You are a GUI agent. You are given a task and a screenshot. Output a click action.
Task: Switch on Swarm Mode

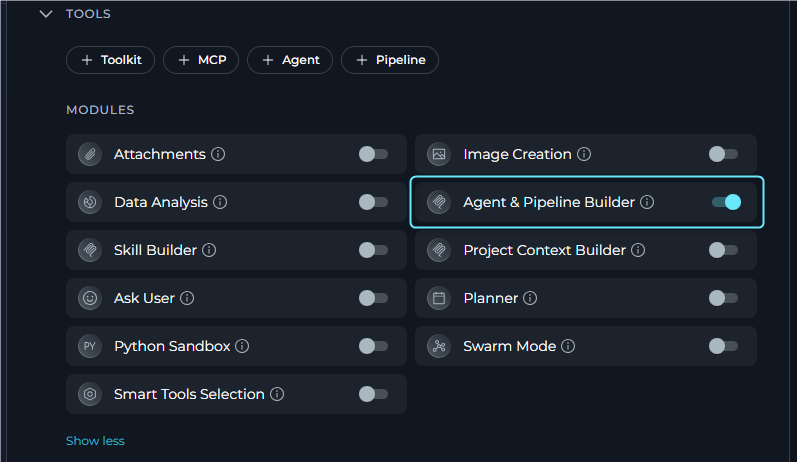point(723,346)
